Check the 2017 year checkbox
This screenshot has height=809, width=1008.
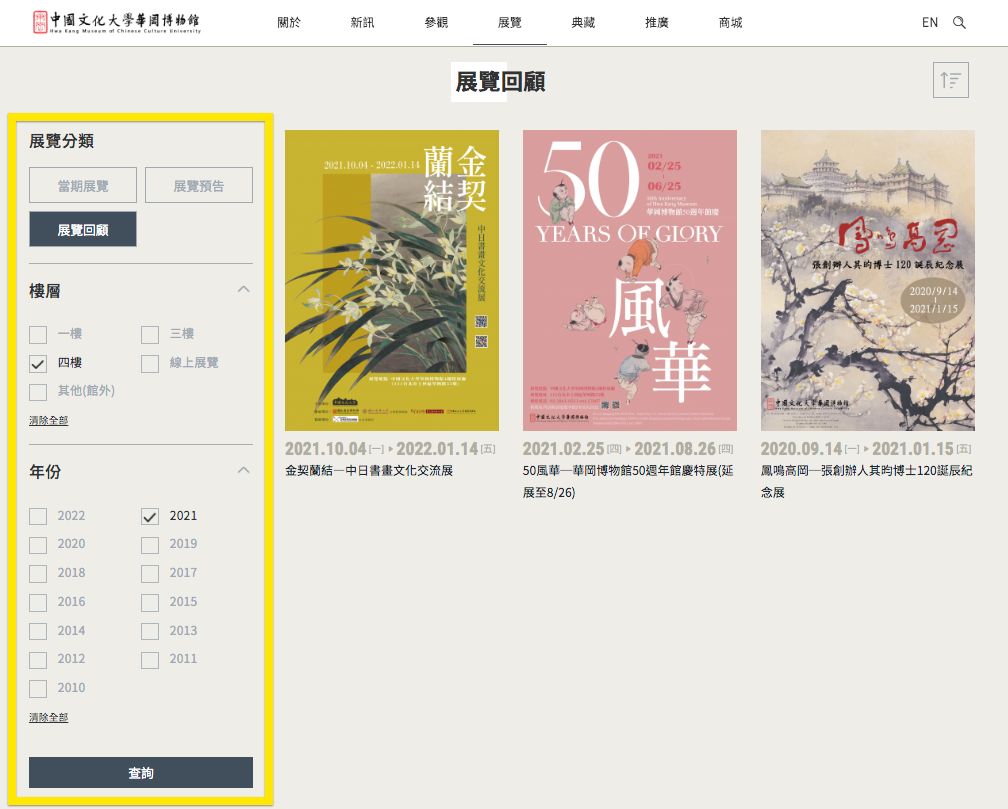pos(150,574)
